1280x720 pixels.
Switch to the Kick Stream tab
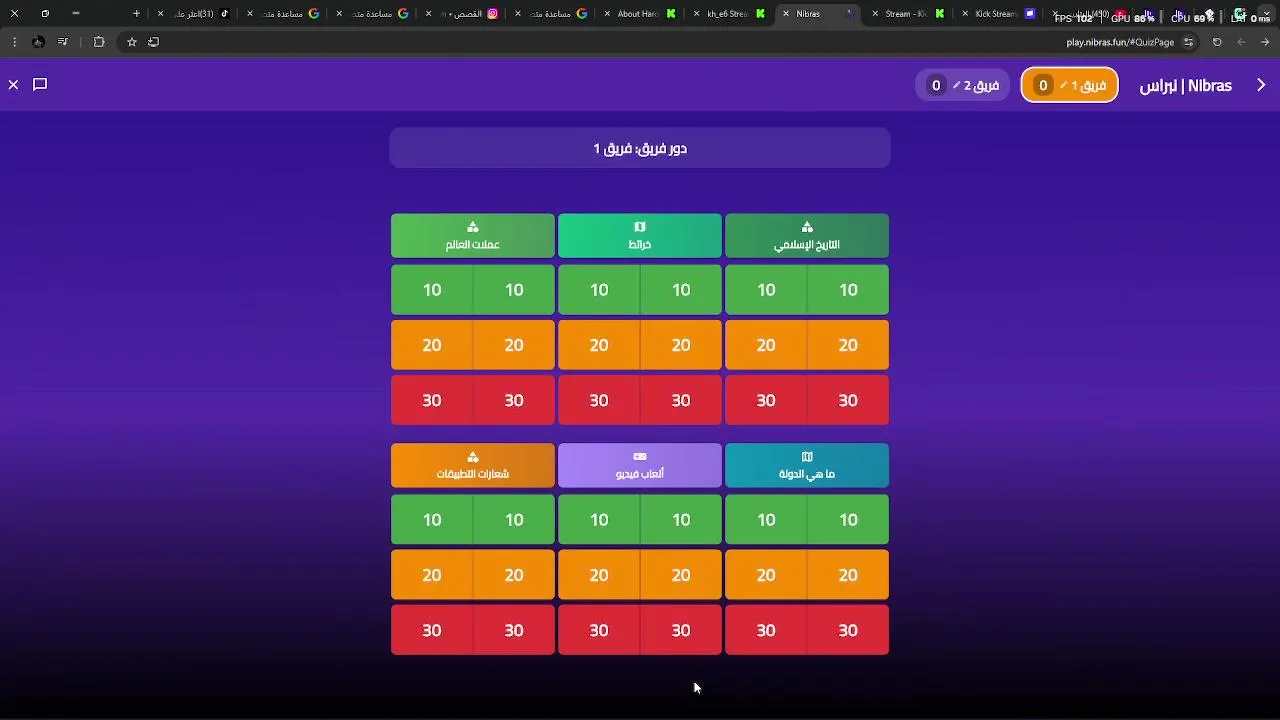[998, 14]
